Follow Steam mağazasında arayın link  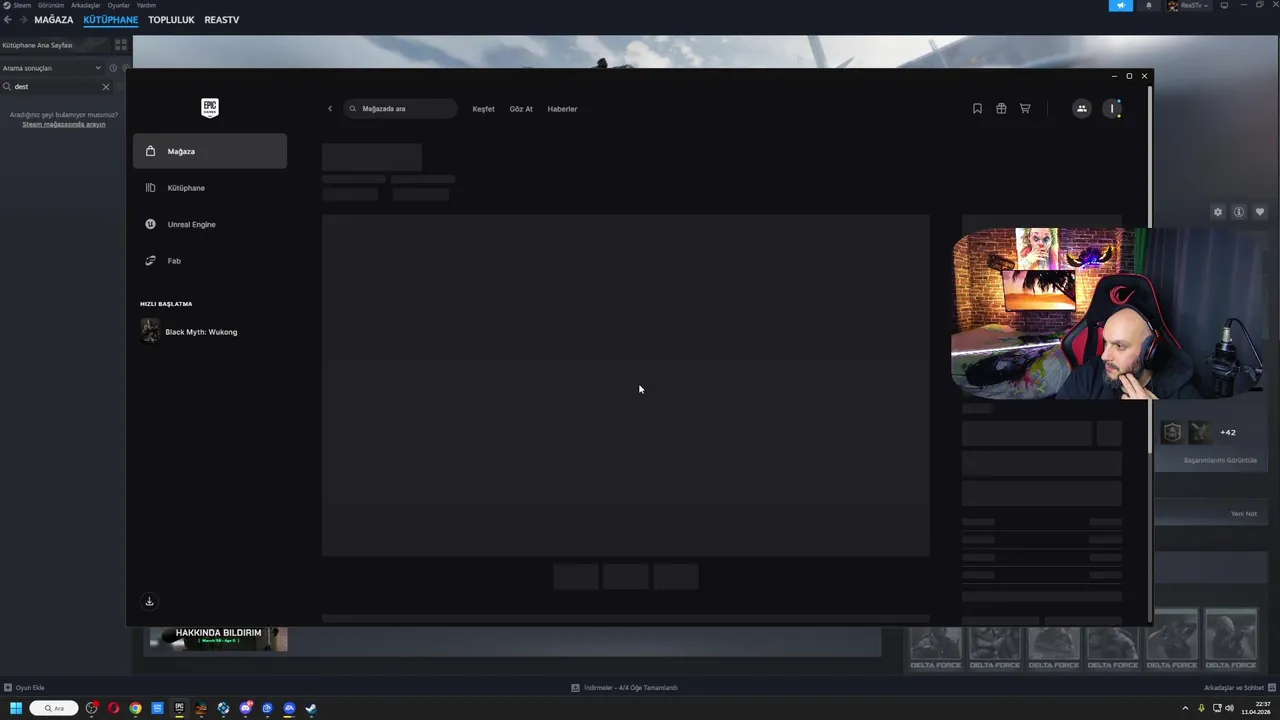[x=64, y=124]
